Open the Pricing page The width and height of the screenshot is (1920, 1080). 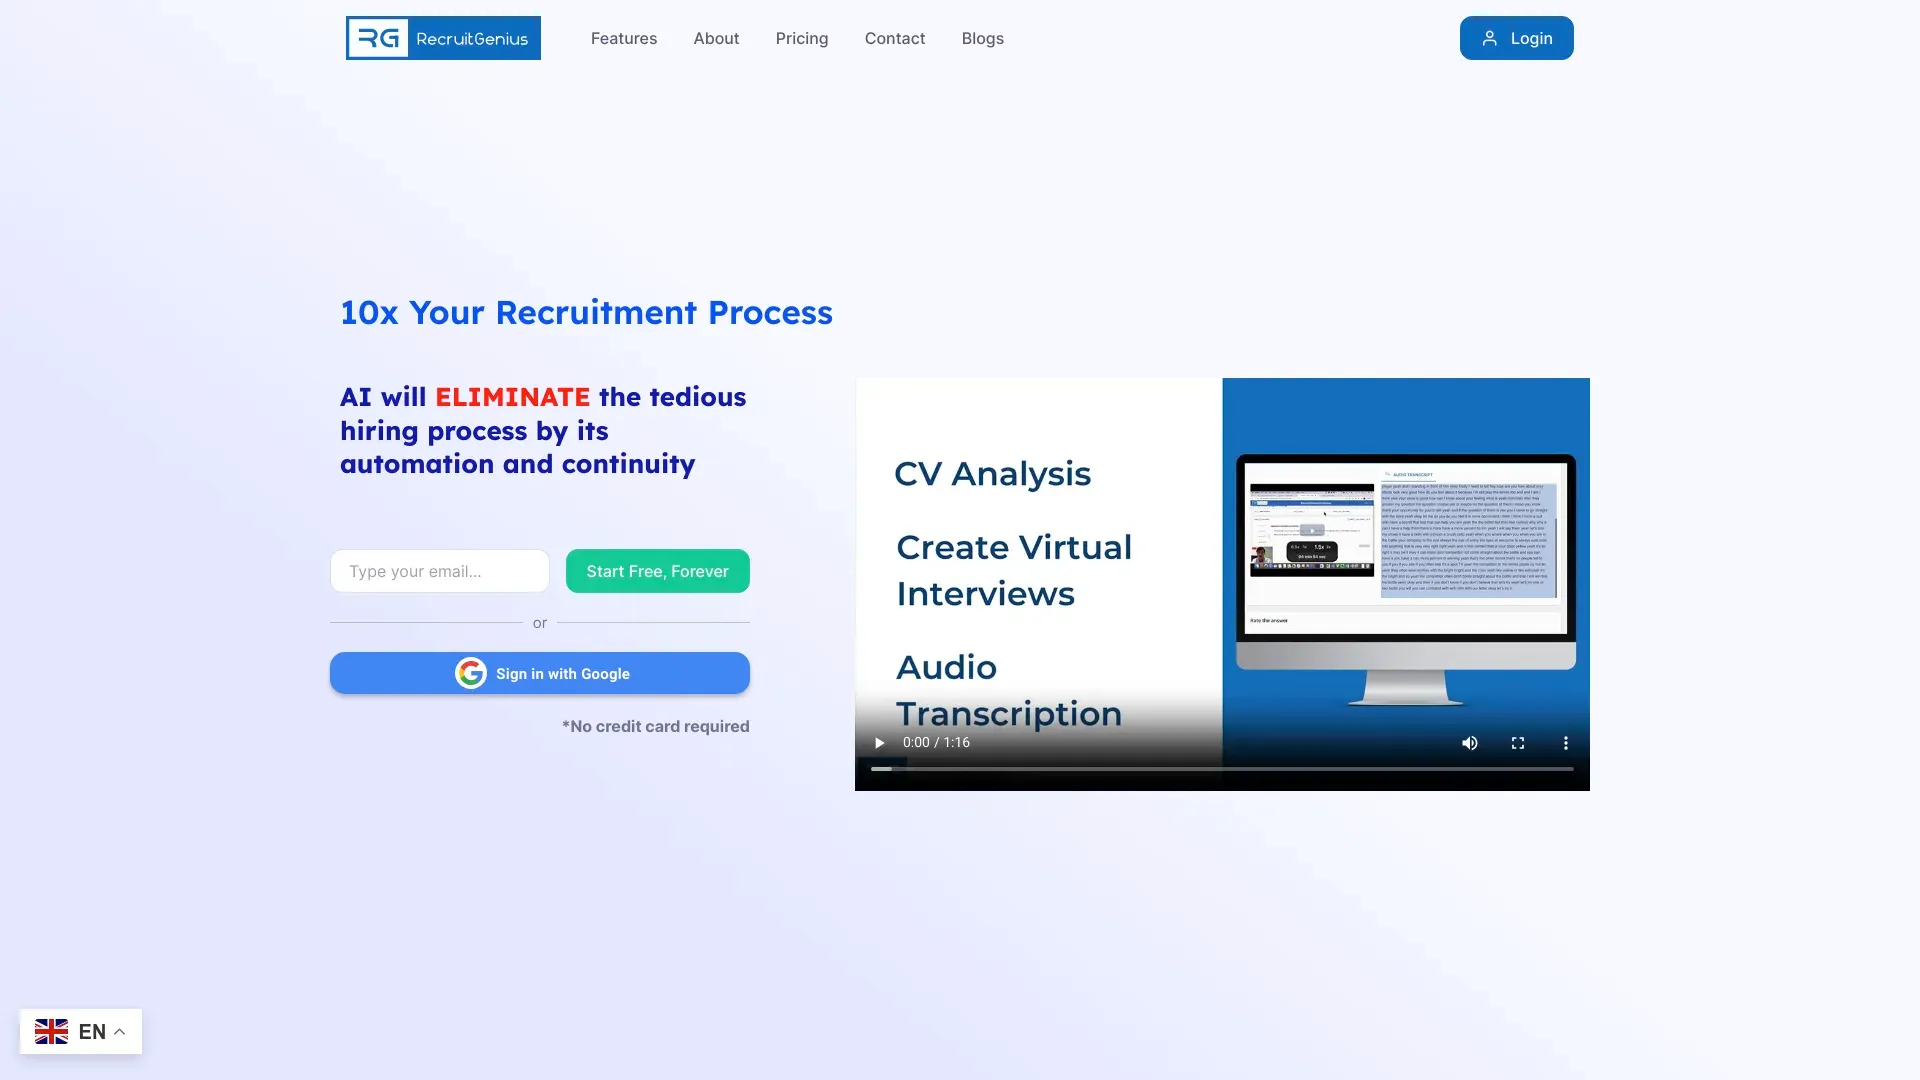pyautogui.click(x=802, y=38)
